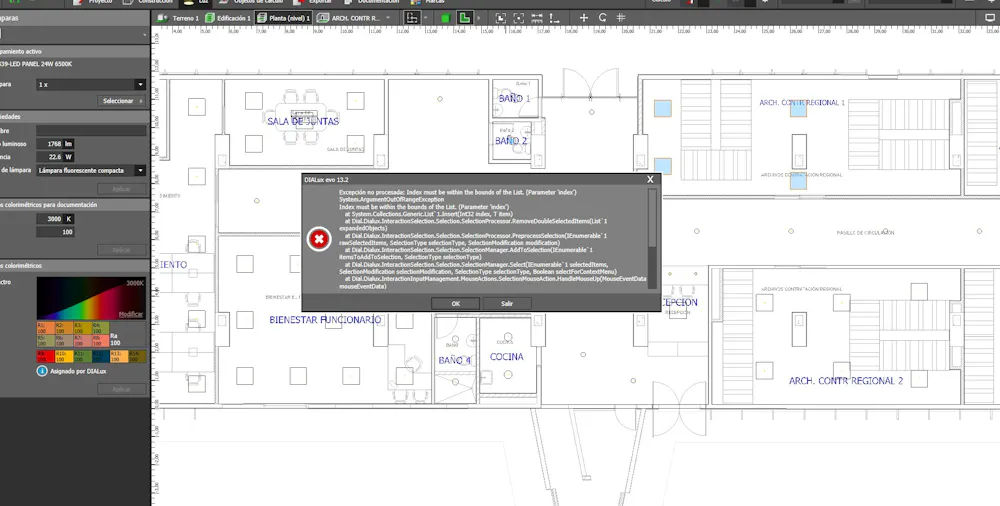Image resolution: width=1000 pixels, height=506 pixels.
Task: Click the R1 color rendering swatch
Action: (x=45, y=328)
